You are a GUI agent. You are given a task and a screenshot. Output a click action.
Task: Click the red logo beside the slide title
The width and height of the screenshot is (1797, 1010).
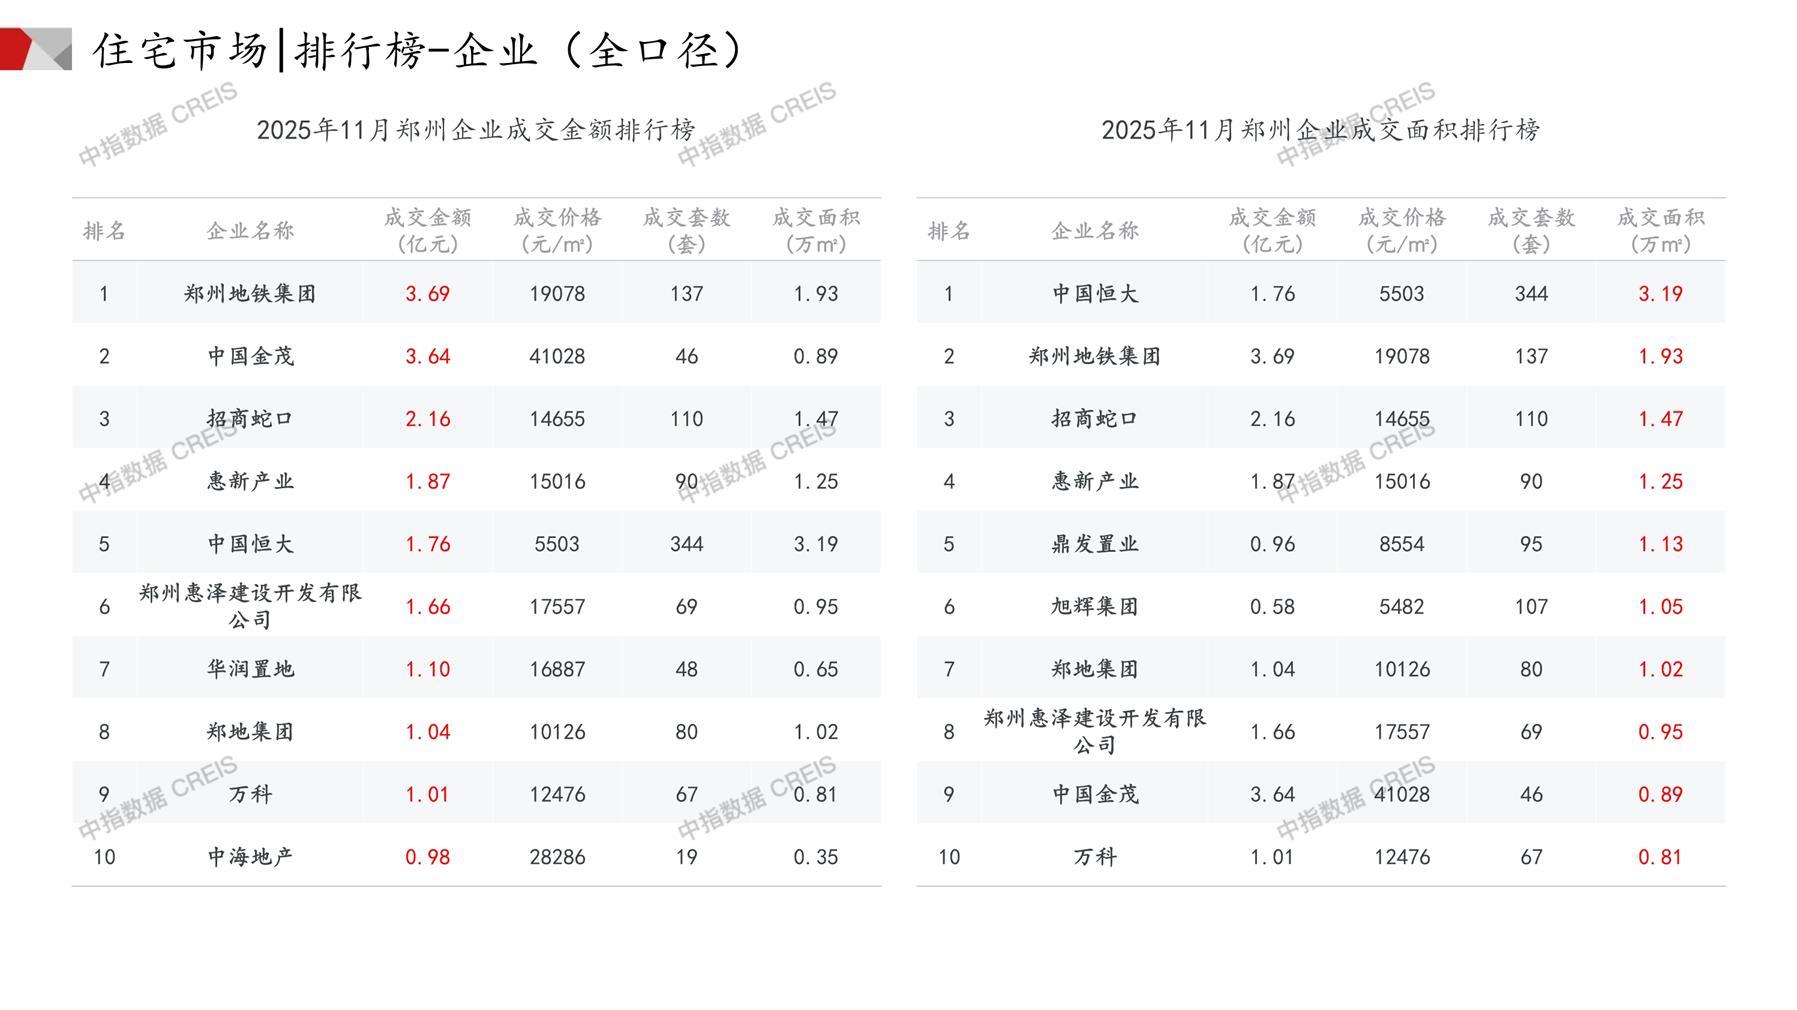coord(35,49)
